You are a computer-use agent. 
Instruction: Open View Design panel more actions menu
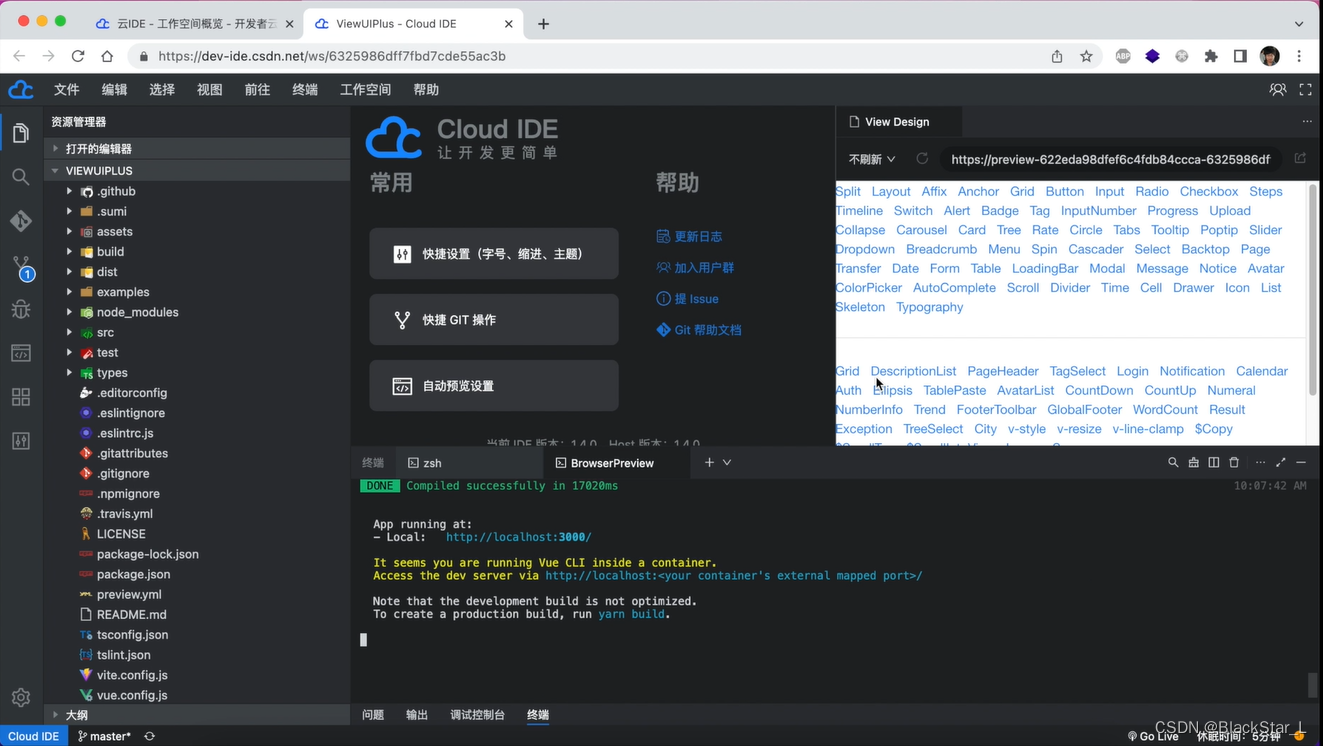pos(1307,122)
